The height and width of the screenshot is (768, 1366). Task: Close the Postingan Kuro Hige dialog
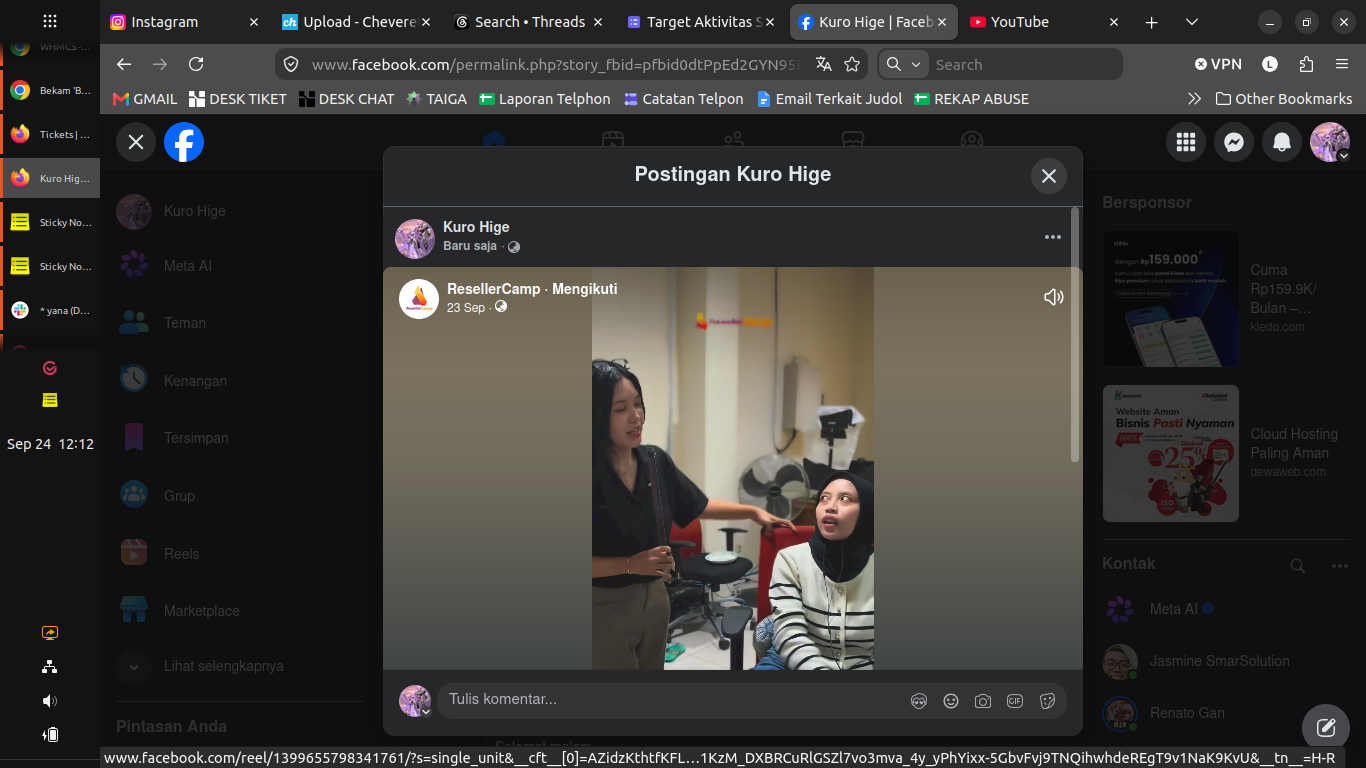pyautogui.click(x=1049, y=176)
